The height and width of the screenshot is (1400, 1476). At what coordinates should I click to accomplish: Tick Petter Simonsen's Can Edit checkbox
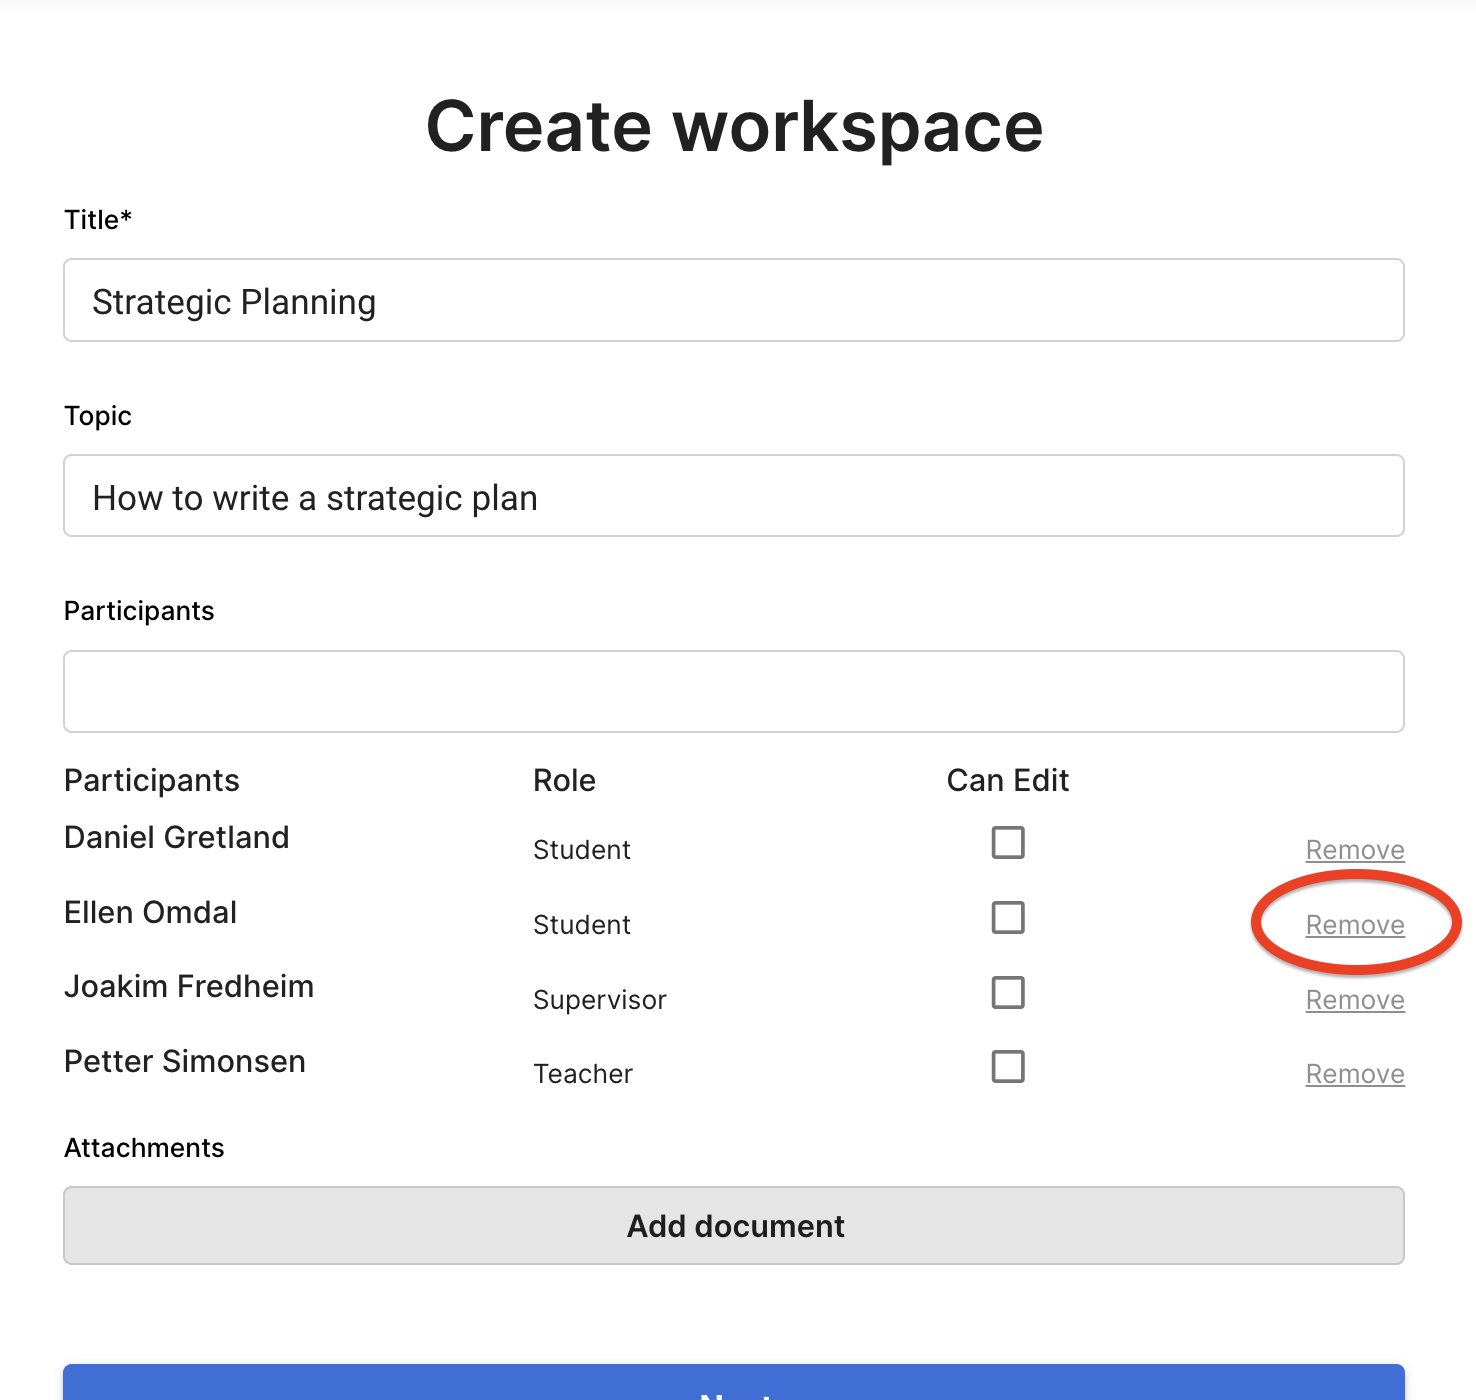point(1007,1067)
